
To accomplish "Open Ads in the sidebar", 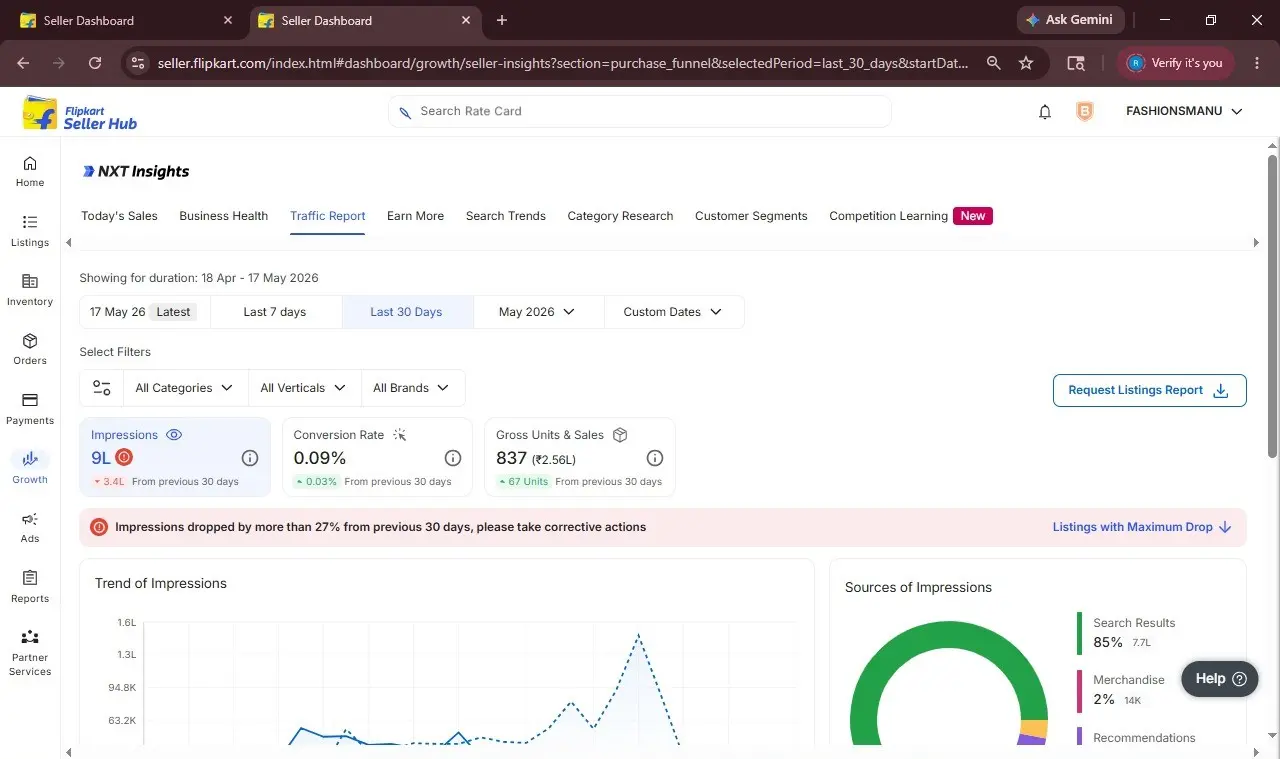I will (30, 527).
